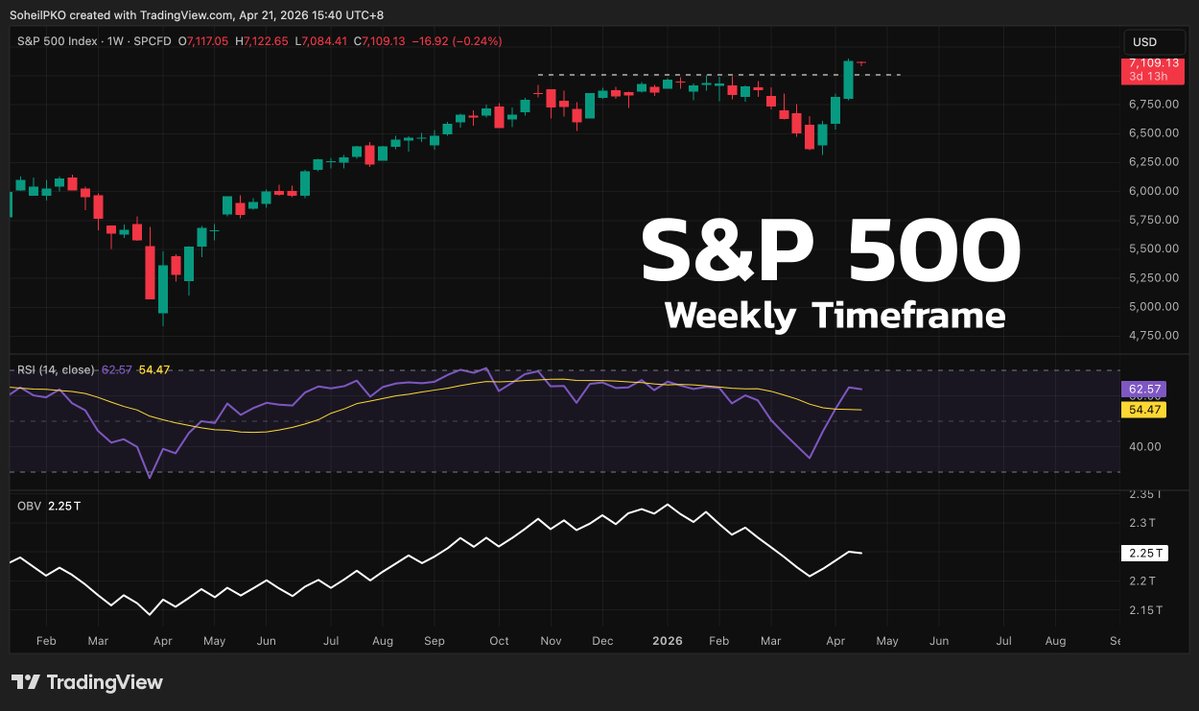
Task: Click the 6,250.00 price axis label
Action: point(1154,162)
